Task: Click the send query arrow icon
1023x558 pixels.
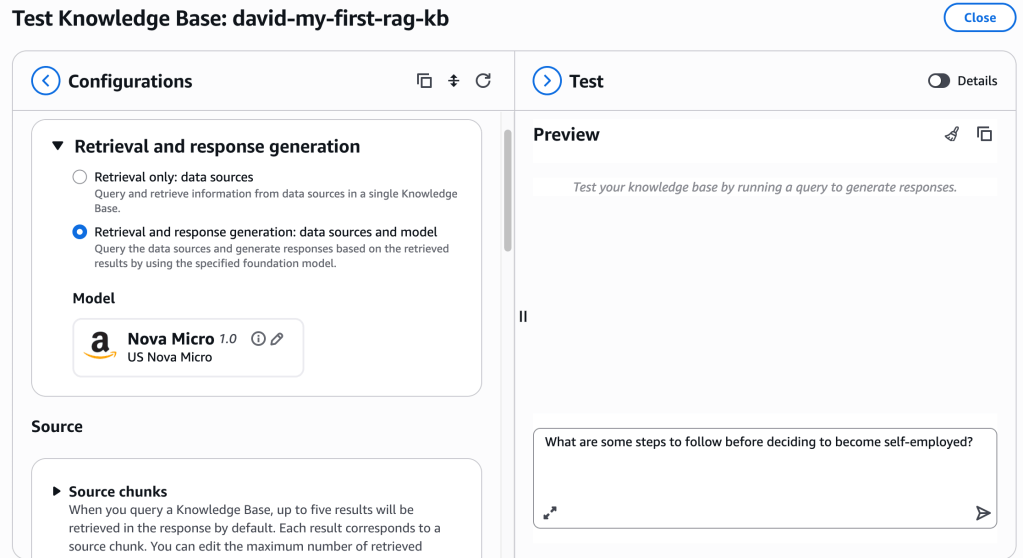Action: point(983,513)
